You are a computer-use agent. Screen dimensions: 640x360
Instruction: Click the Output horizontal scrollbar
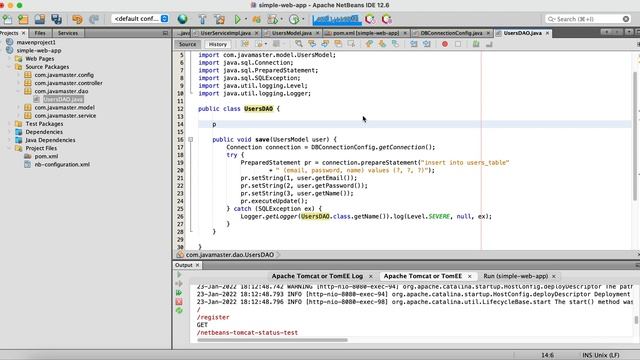click(x=273, y=340)
